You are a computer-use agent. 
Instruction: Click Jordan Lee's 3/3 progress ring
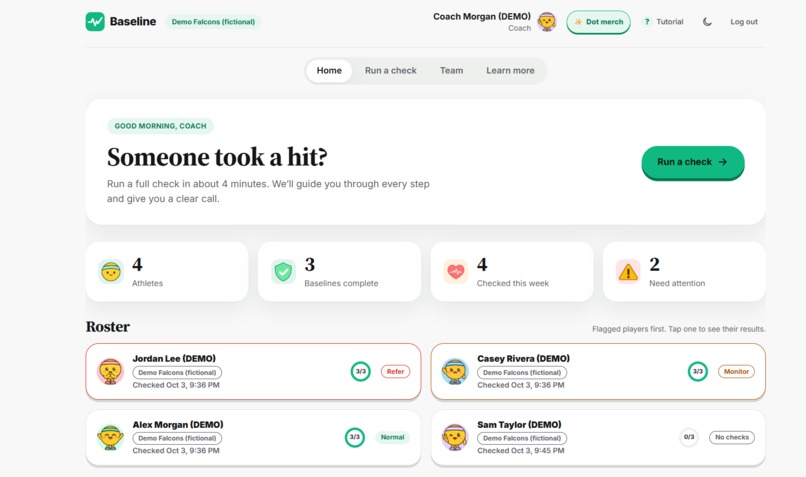[x=361, y=371]
